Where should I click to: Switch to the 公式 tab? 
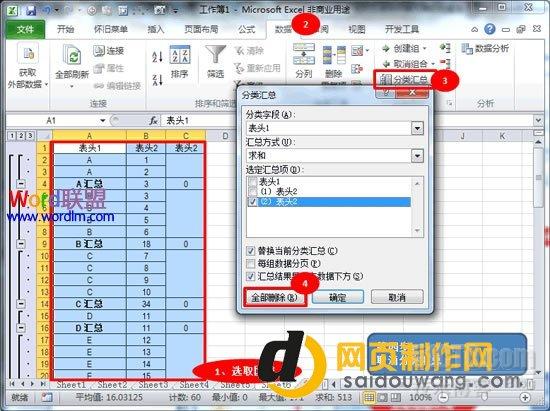pyautogui.click(x=247, y=29)
